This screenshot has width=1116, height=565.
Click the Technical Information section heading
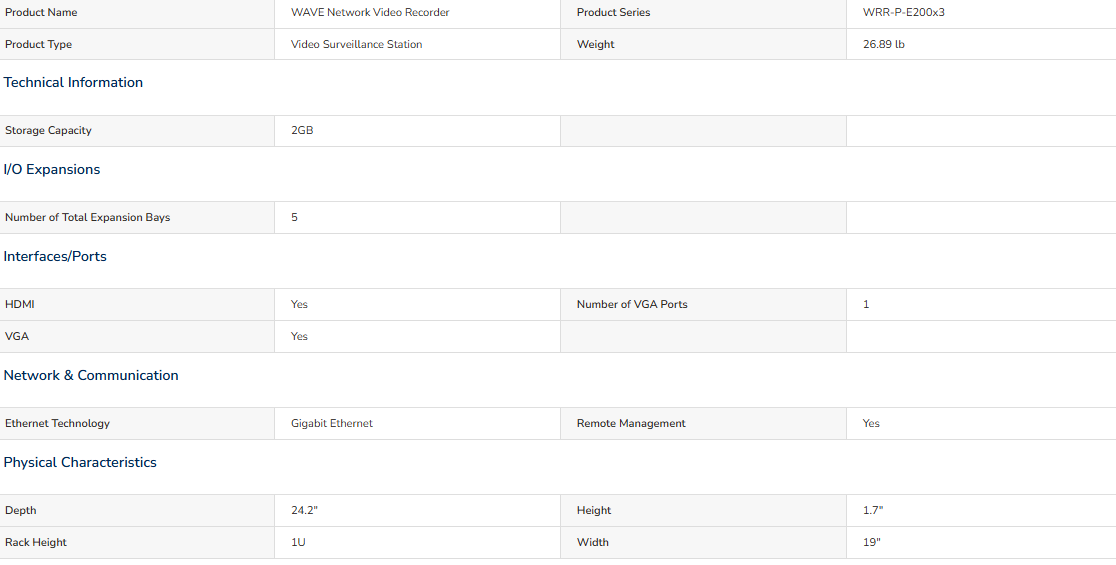[73, 83]
